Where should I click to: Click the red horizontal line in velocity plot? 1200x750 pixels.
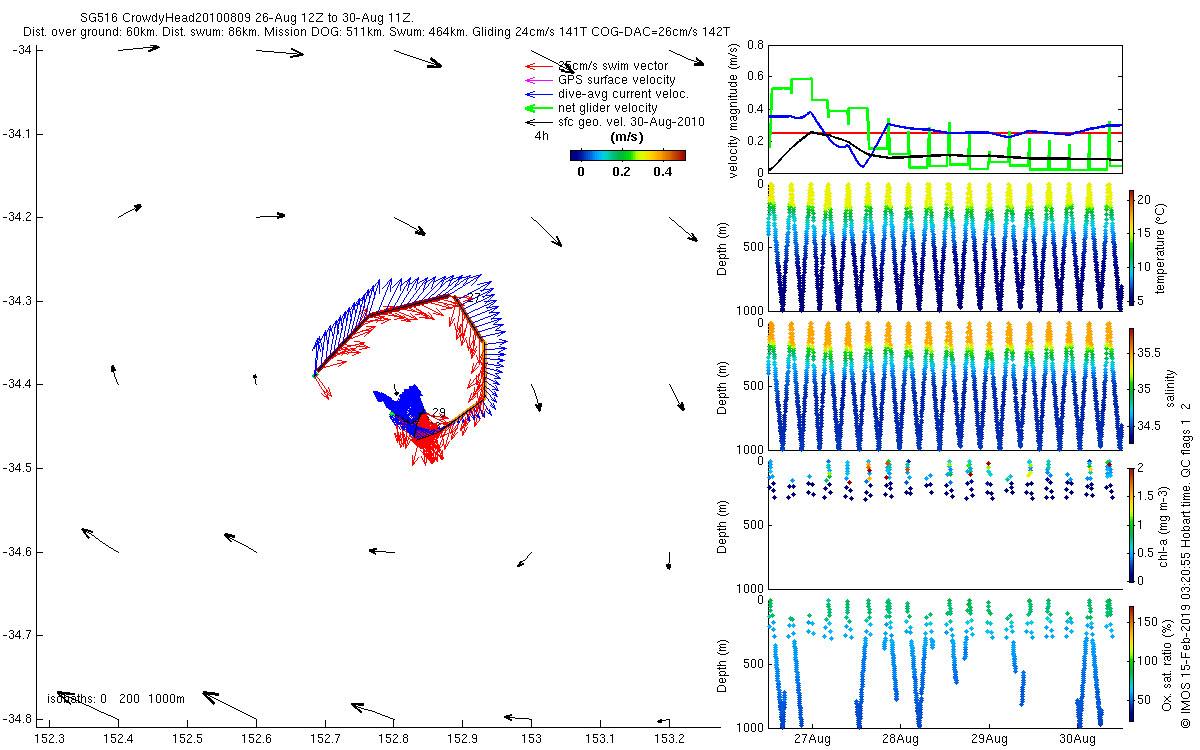(945, 132)
